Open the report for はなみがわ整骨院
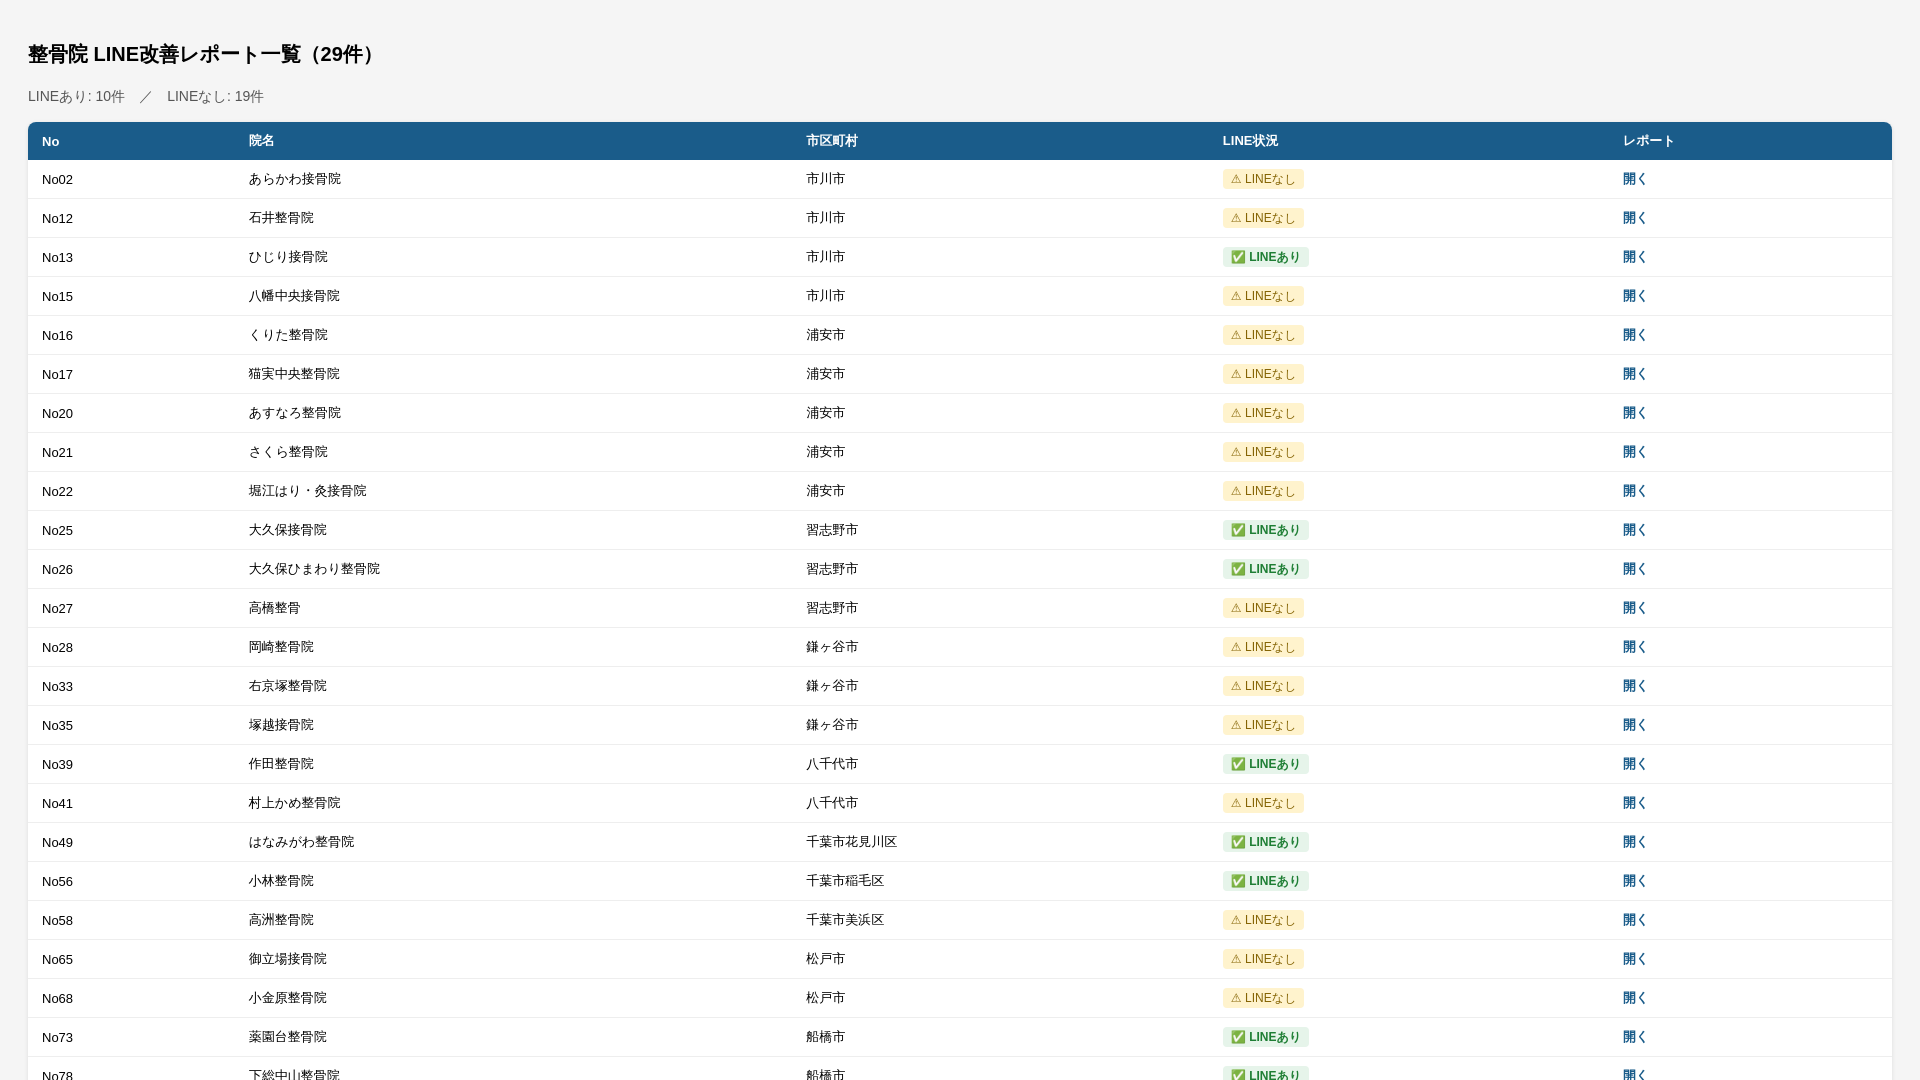Image resolution: width=1920 pixels, height=1080 pixels. 1634,842
